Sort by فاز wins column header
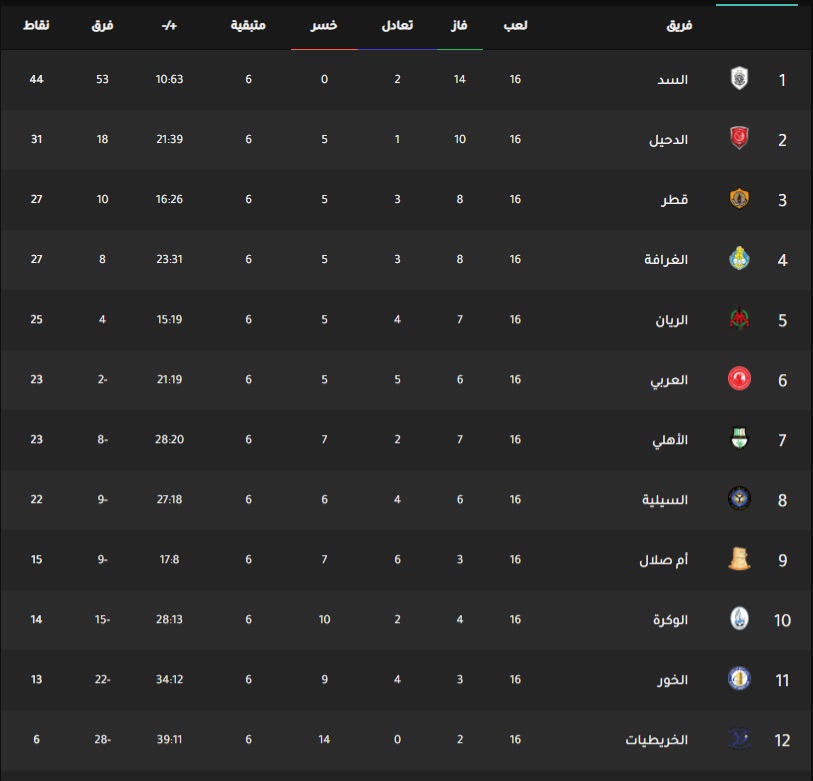The image size is (813, 781). (459, 25)
